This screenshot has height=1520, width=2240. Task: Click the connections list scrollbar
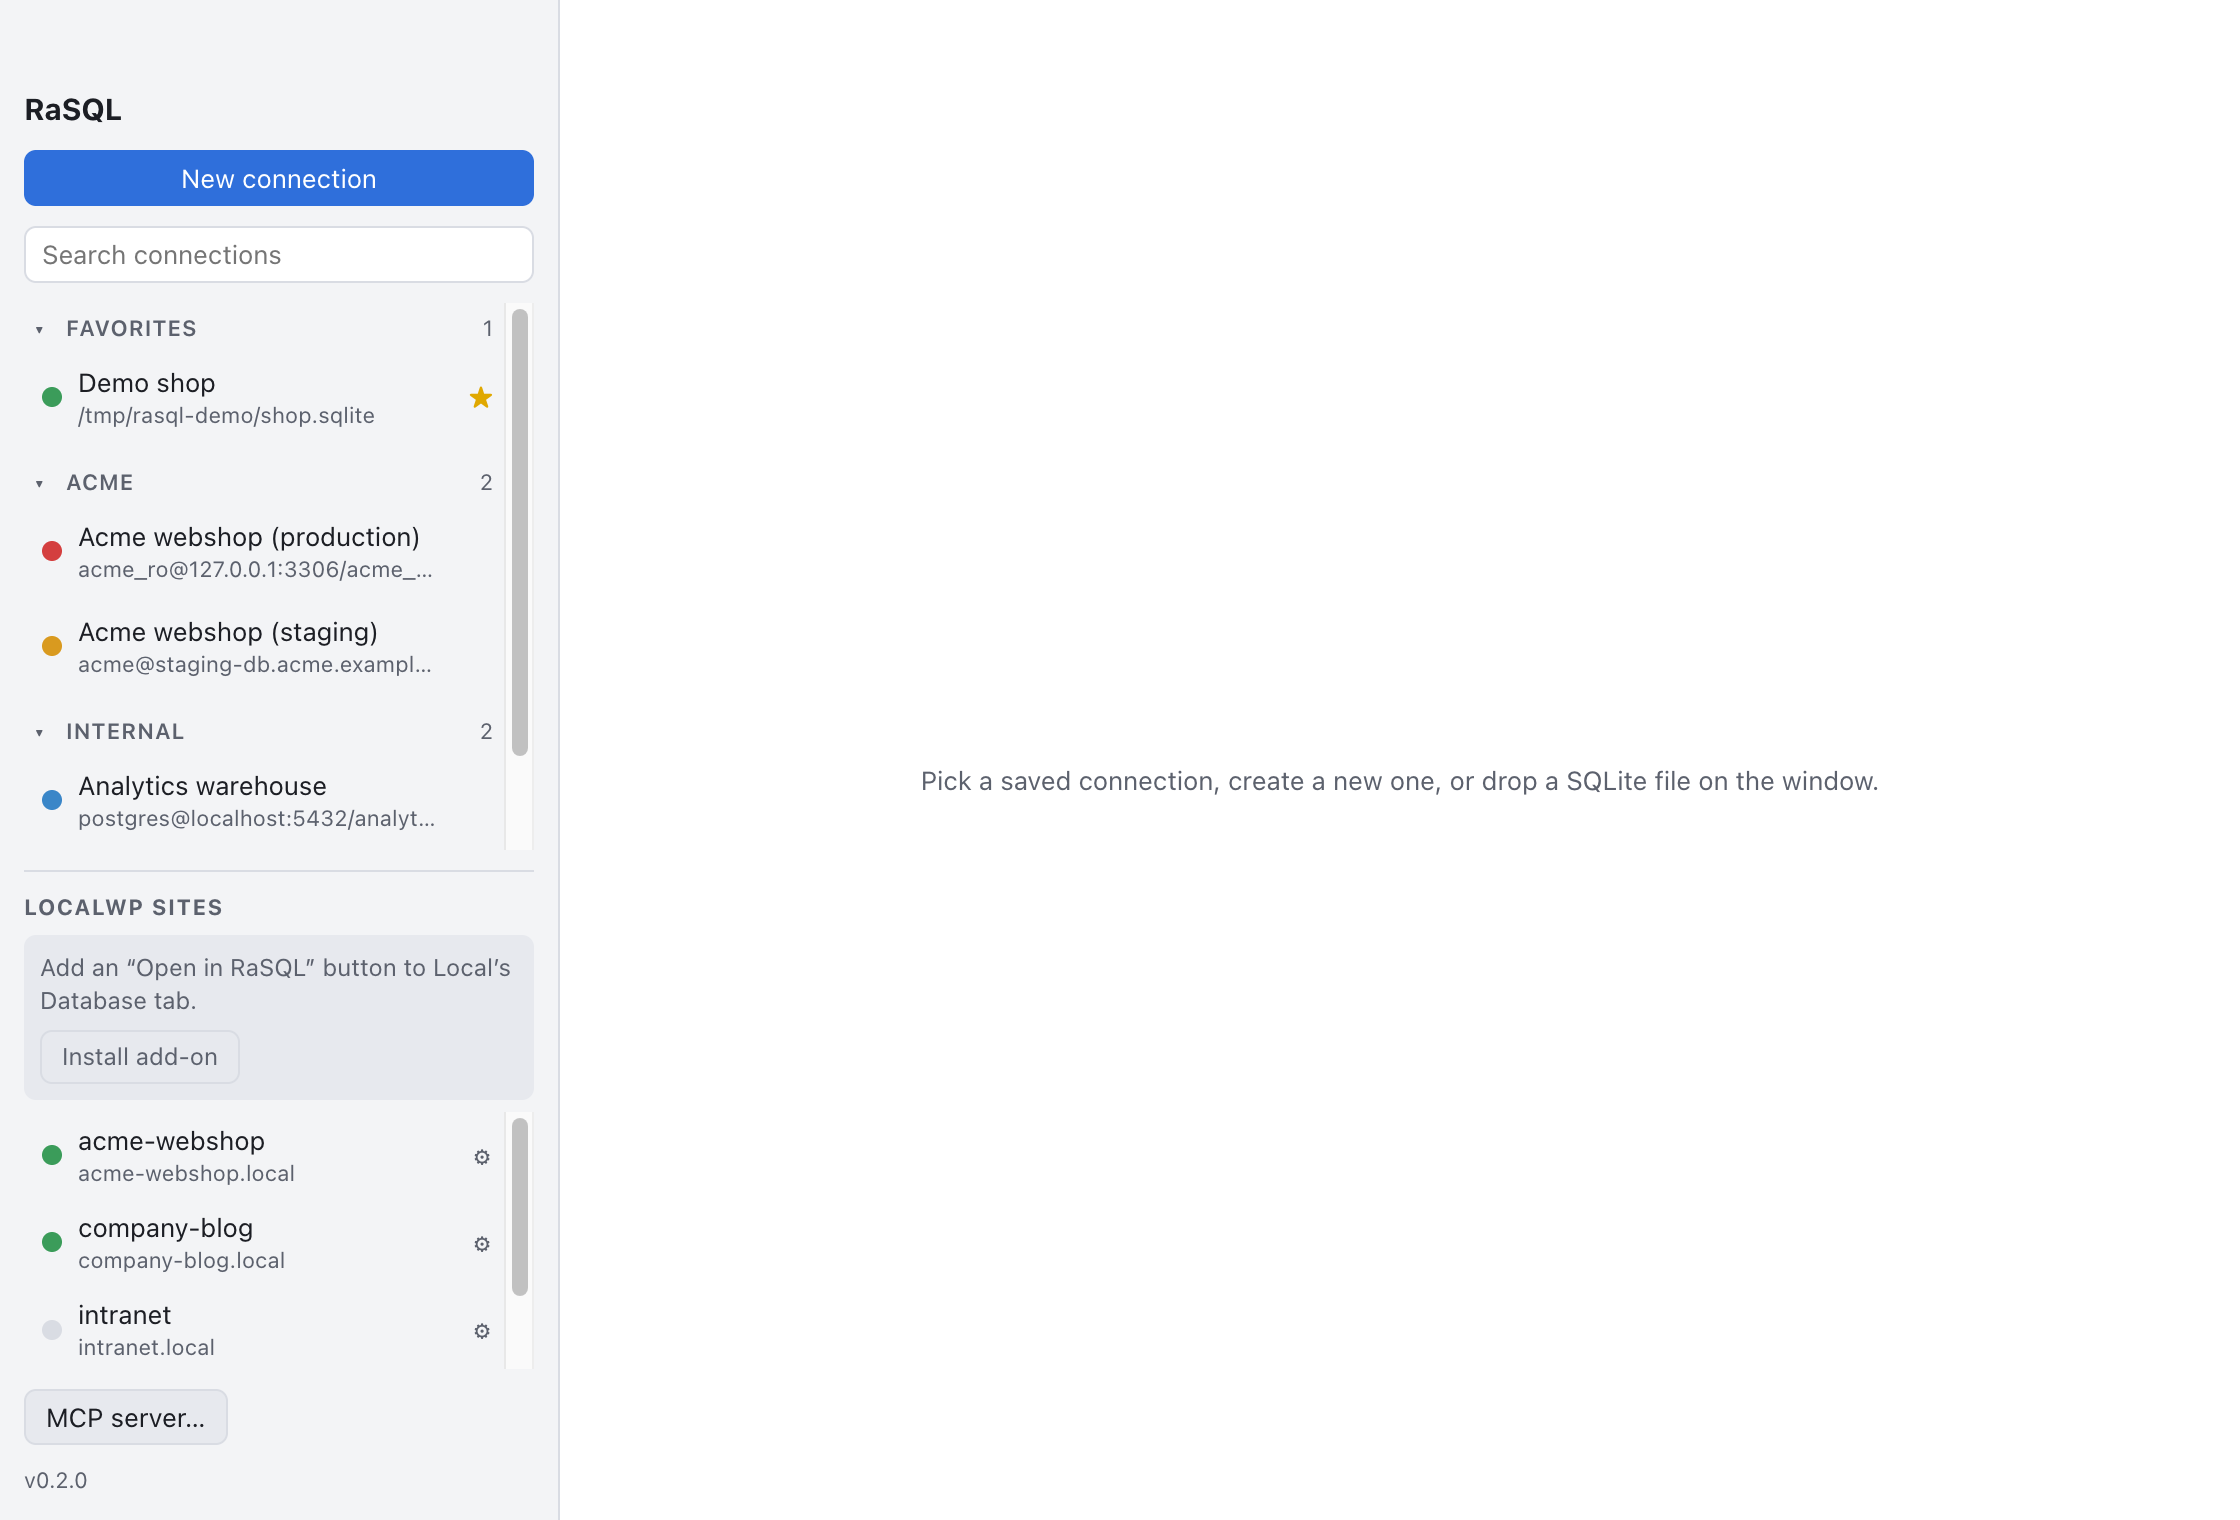click(x=520, y=532)
